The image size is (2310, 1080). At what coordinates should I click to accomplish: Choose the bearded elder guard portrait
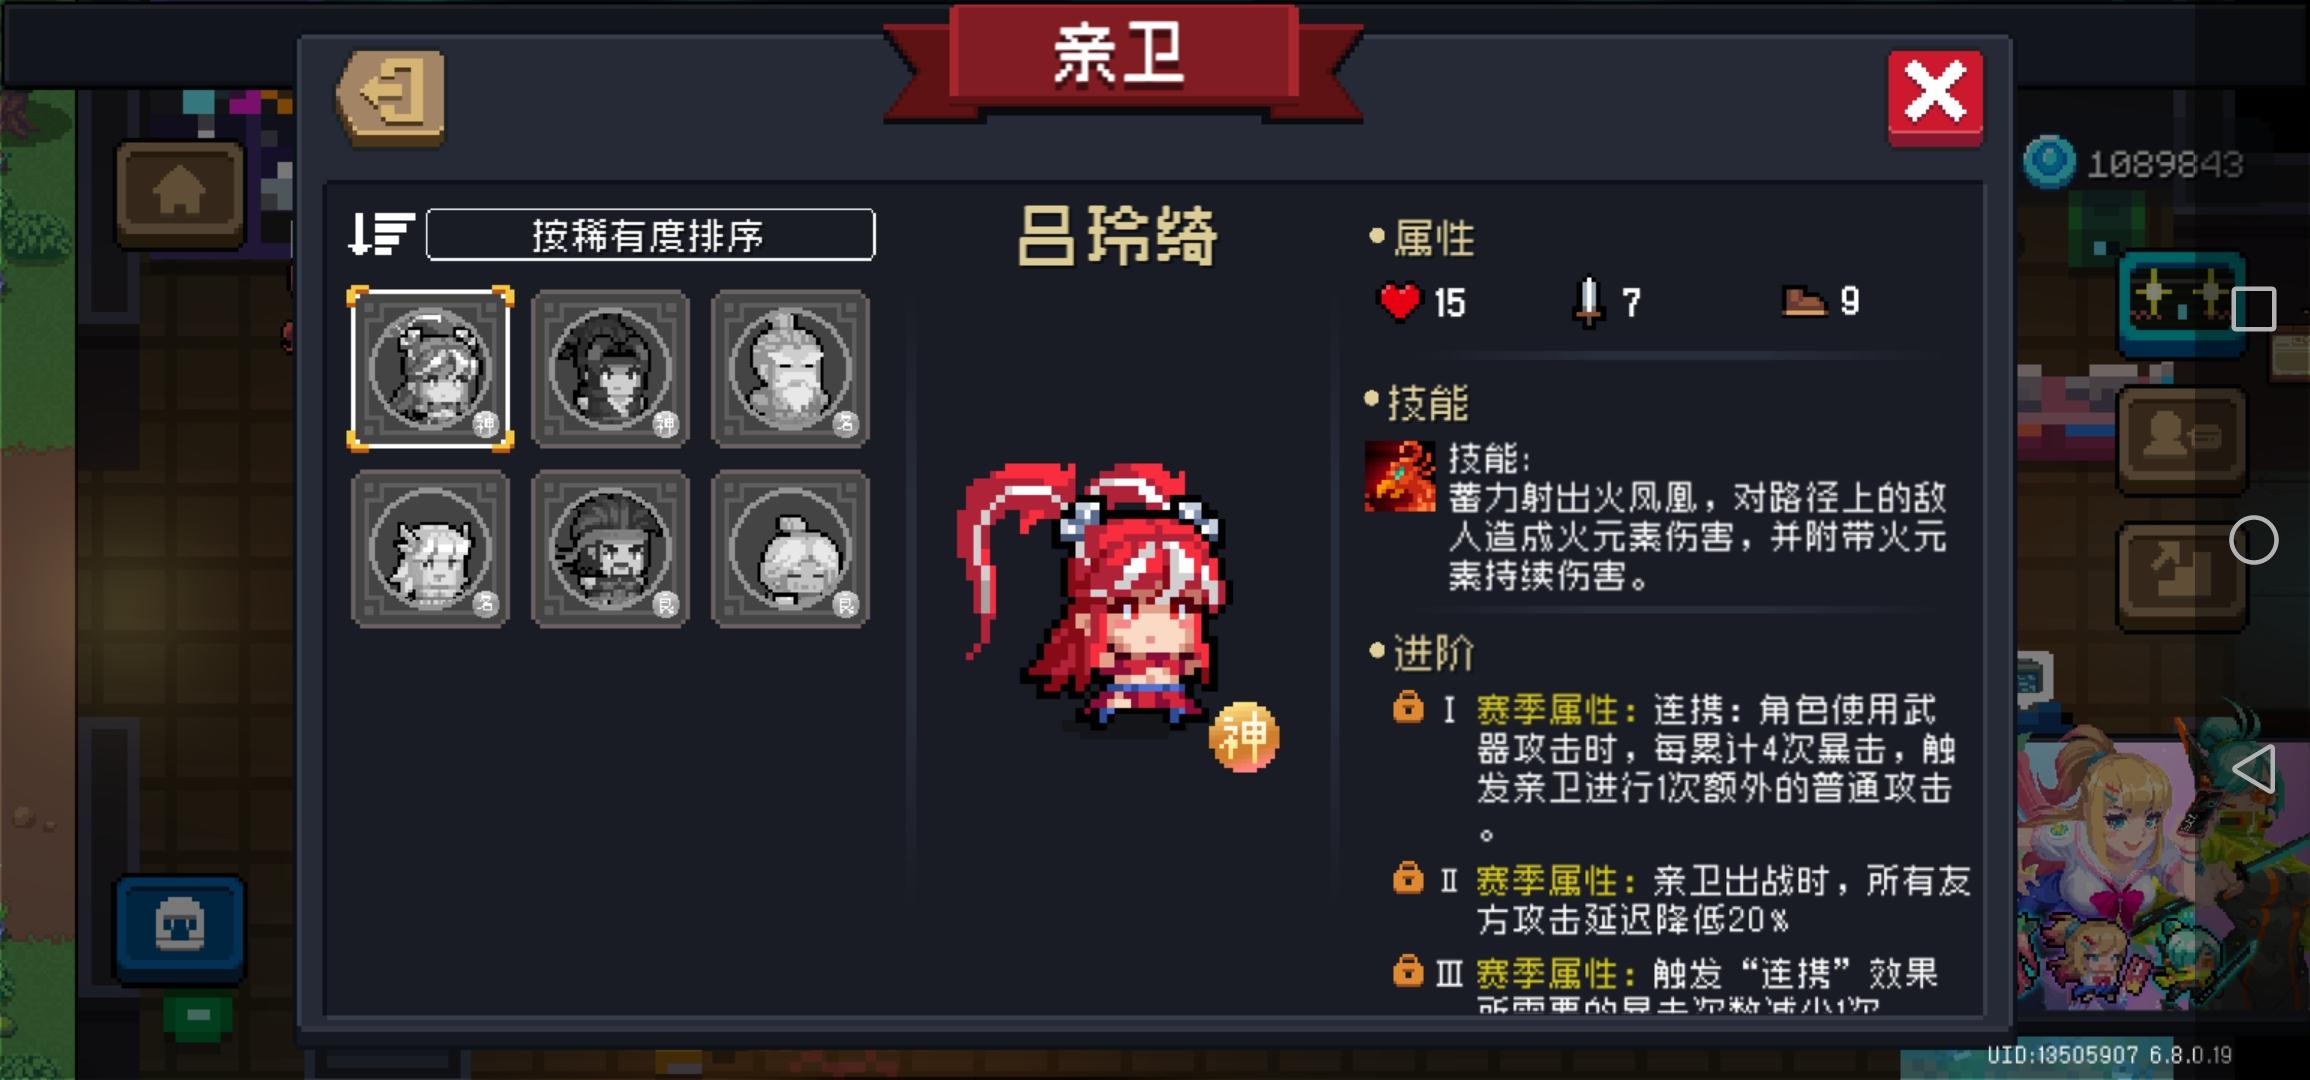(x=790, y=369)
